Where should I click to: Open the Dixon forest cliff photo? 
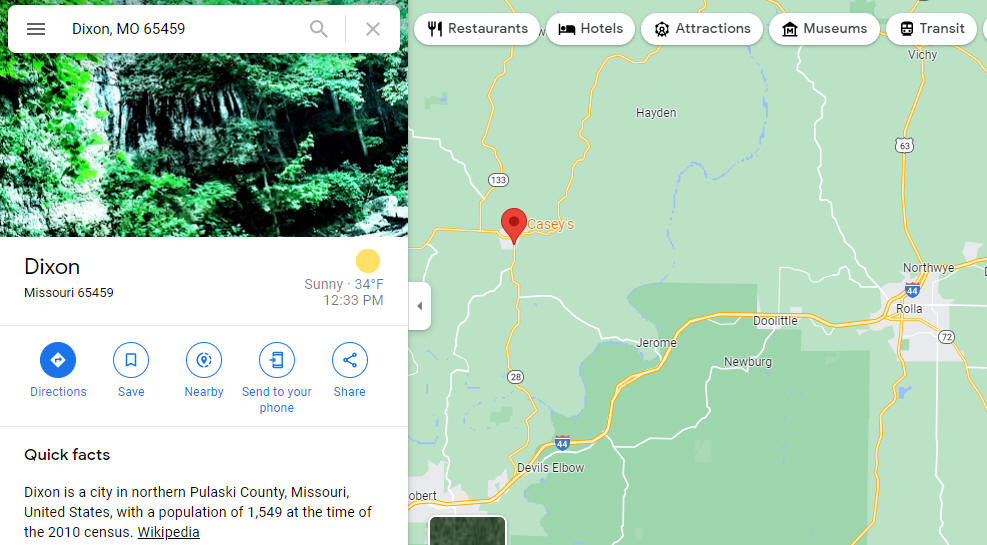204,145
